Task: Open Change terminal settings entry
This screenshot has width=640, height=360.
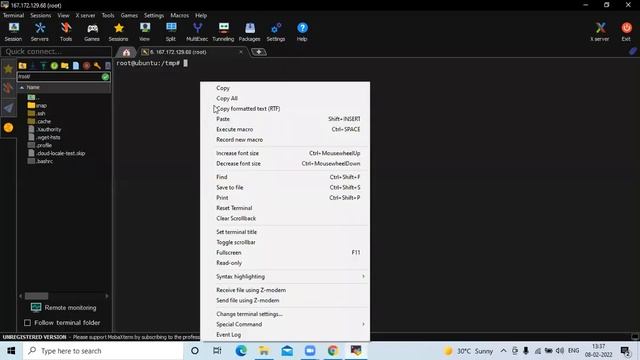Action: coord(285,314)
